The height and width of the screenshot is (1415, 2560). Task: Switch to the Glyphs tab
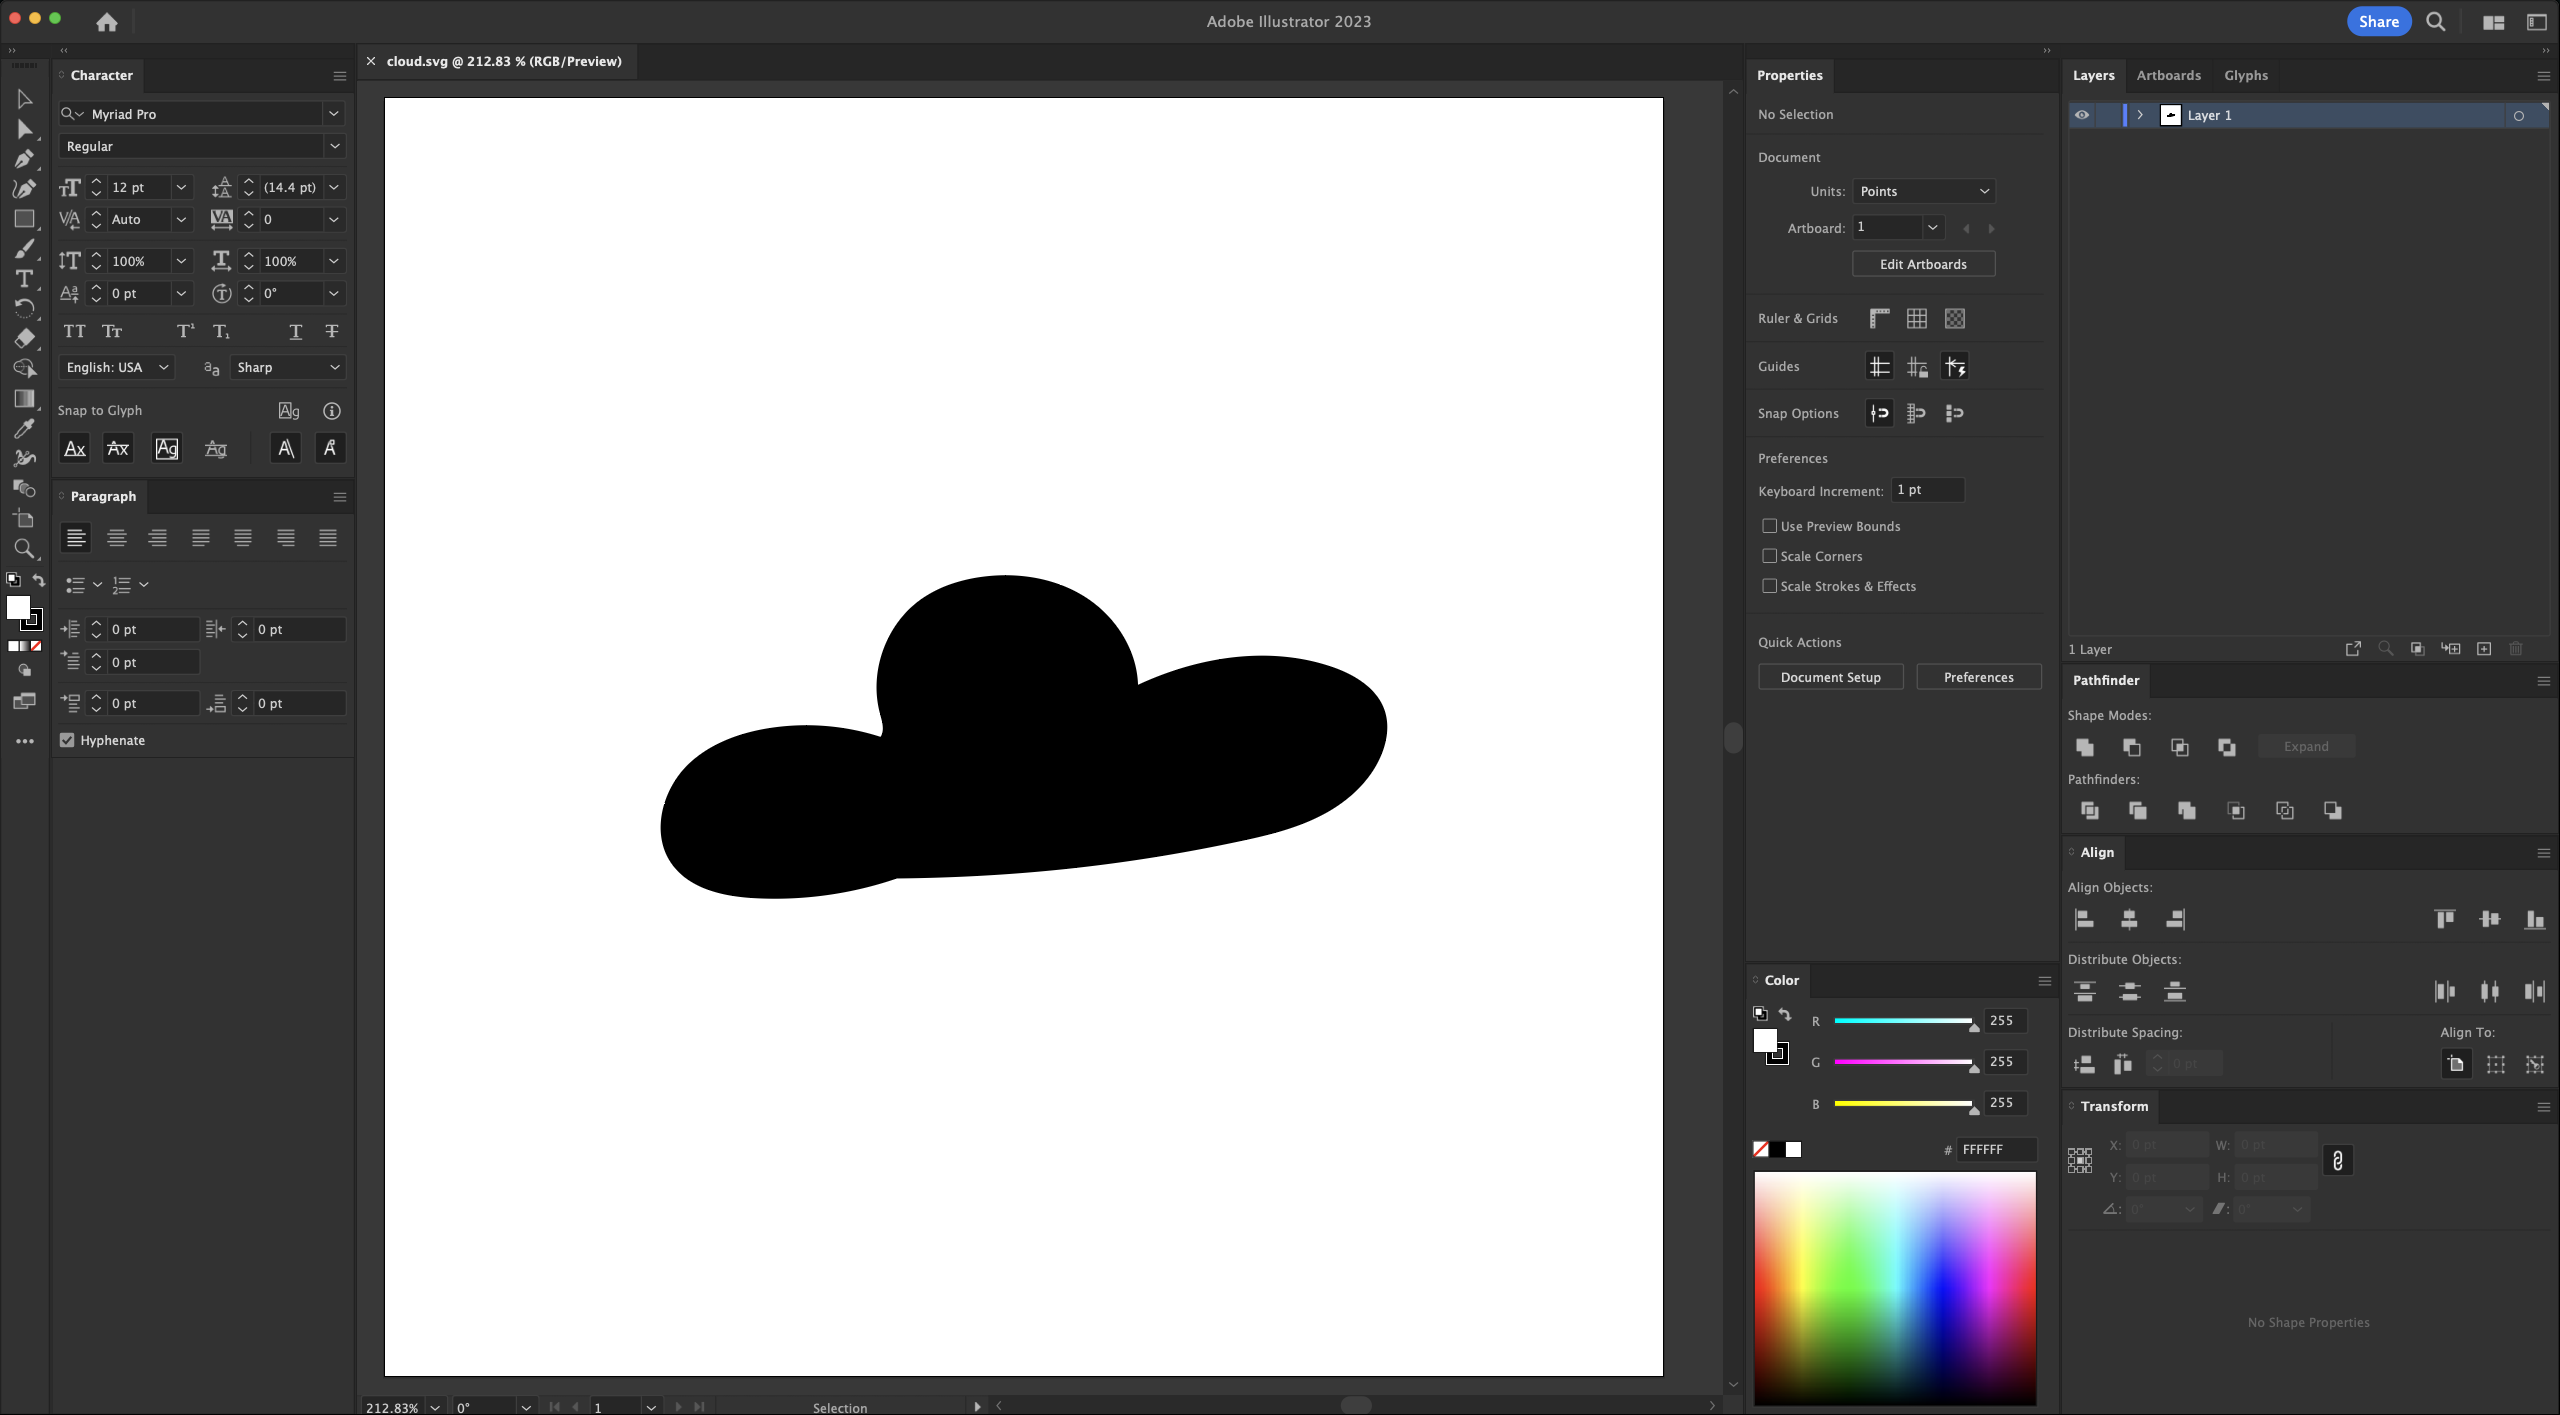[2246, 75]
